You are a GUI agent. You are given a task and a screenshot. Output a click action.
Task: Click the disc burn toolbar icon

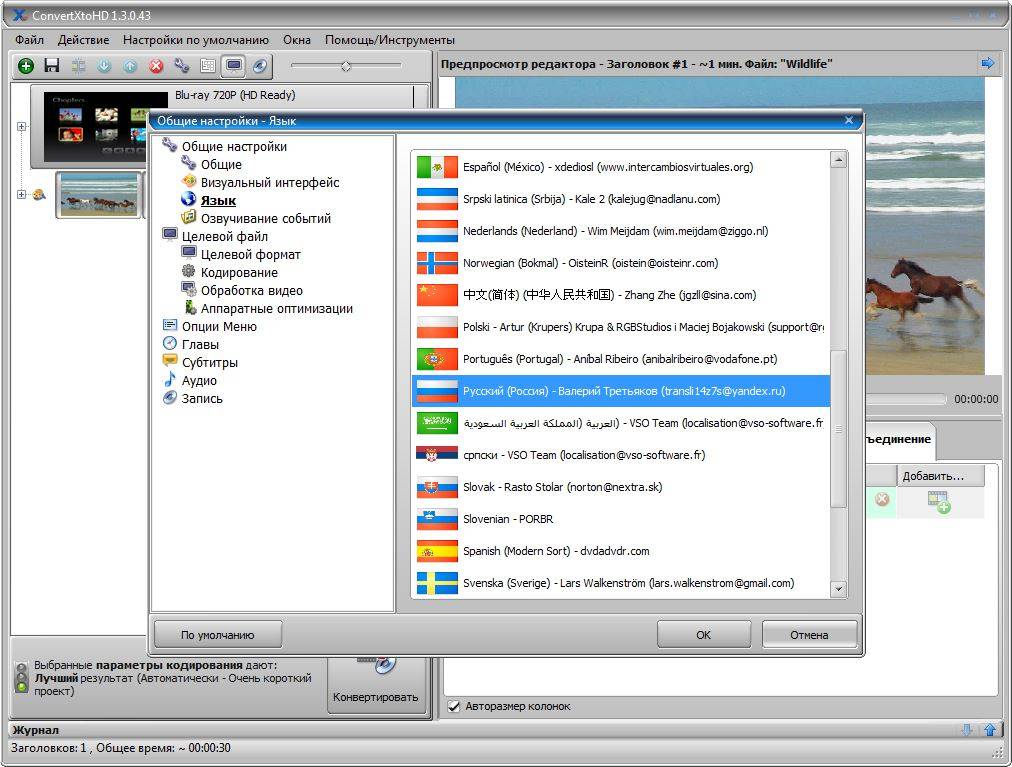pyautogui.click(x=259, y=66)
